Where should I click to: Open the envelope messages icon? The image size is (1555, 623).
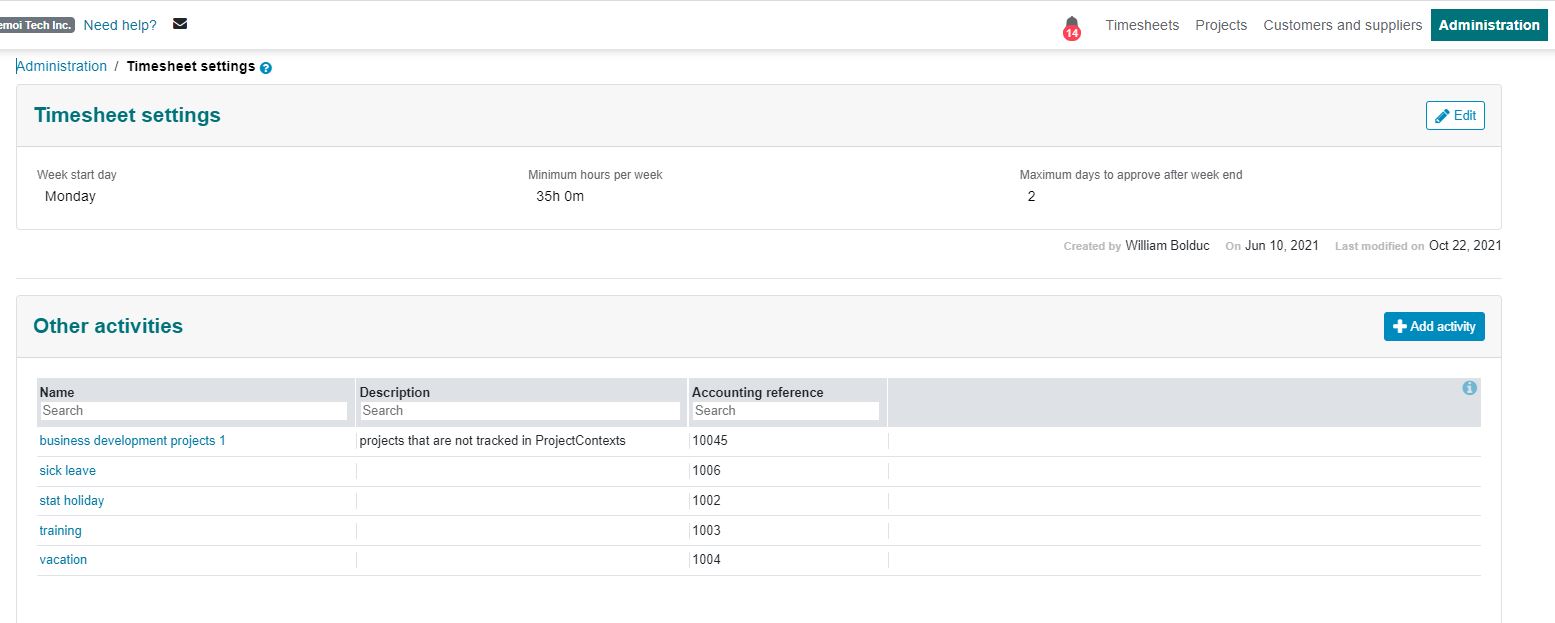180,24
